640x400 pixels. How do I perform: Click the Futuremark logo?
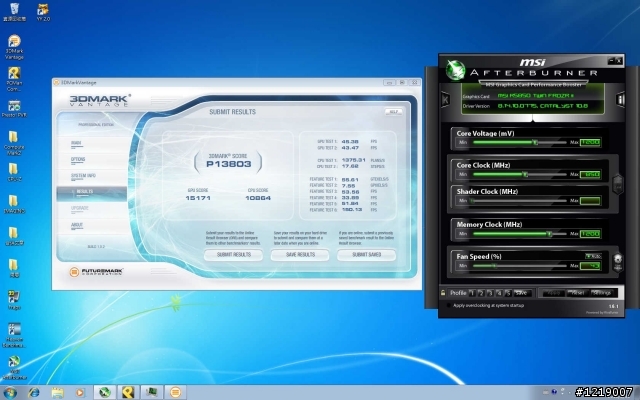pyautogui.click(x=96, y=271)
